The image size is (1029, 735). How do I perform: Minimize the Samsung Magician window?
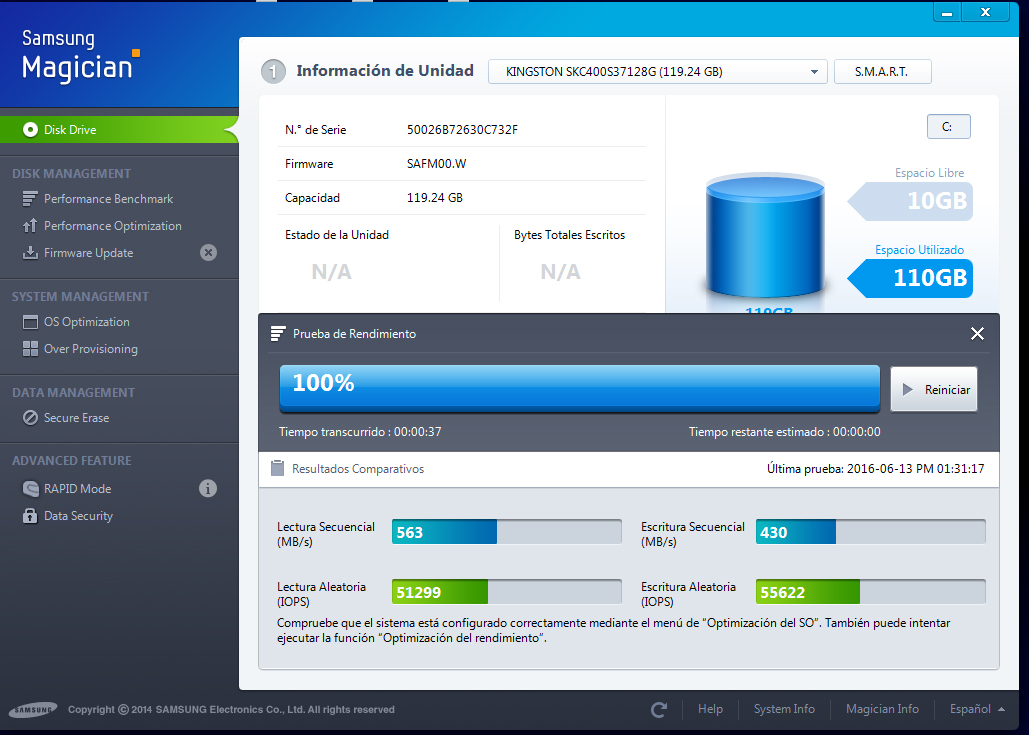tap(947, 12)
